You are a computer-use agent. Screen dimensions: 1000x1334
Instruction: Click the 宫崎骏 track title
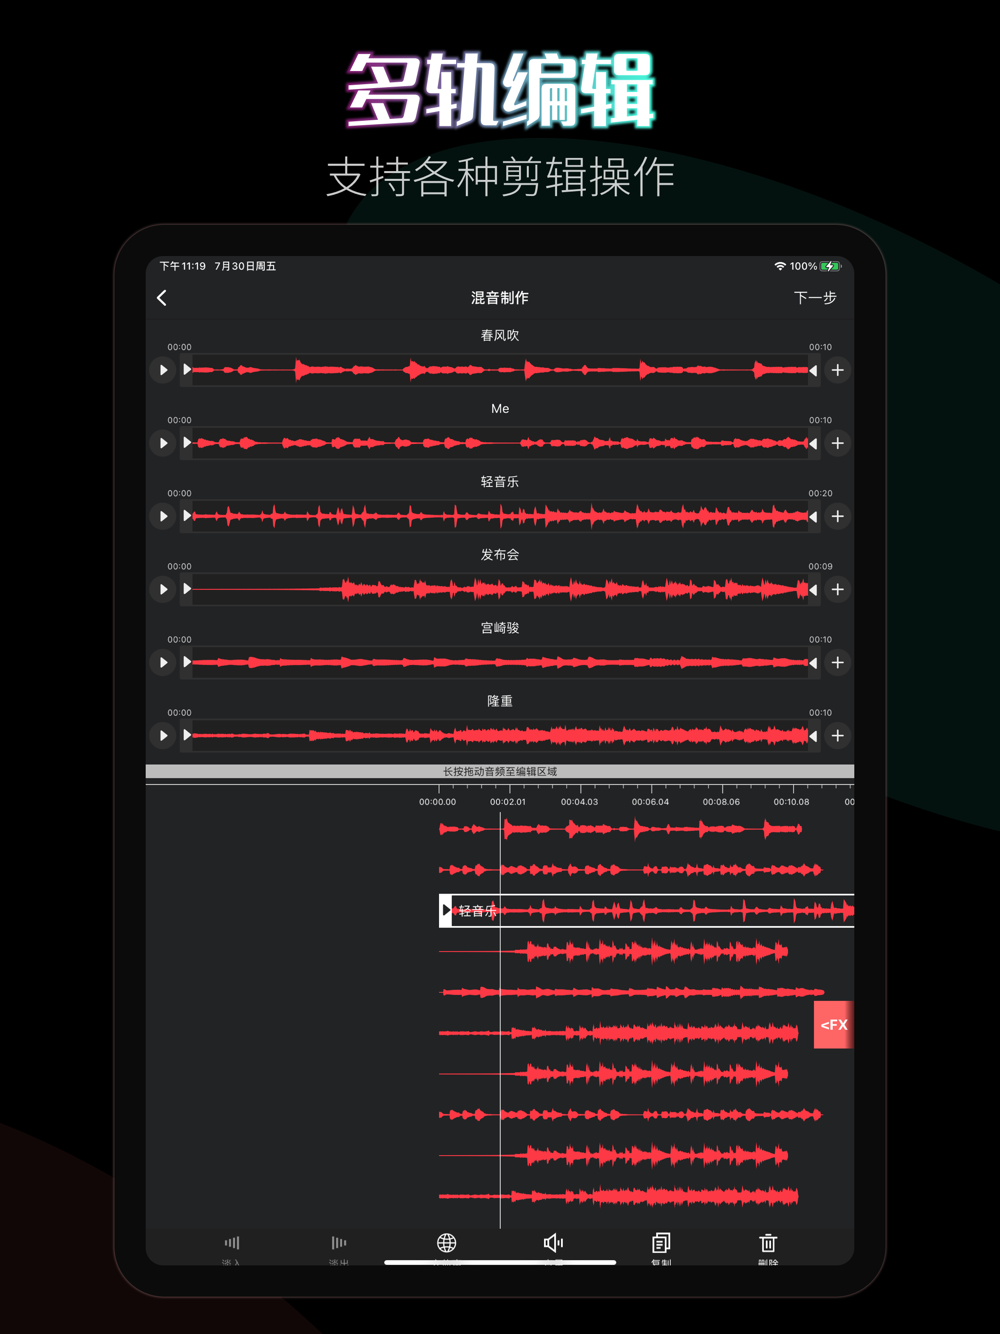(500, 628)
